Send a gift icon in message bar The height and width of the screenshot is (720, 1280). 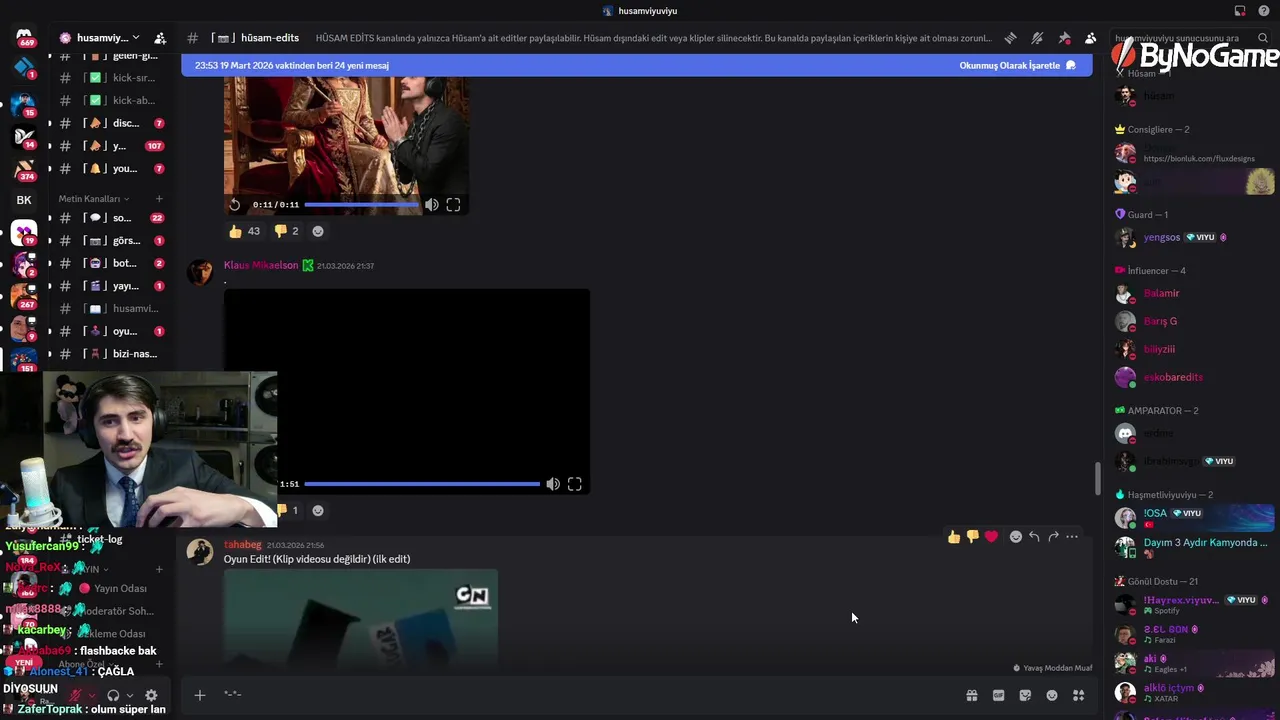(971, 695)
